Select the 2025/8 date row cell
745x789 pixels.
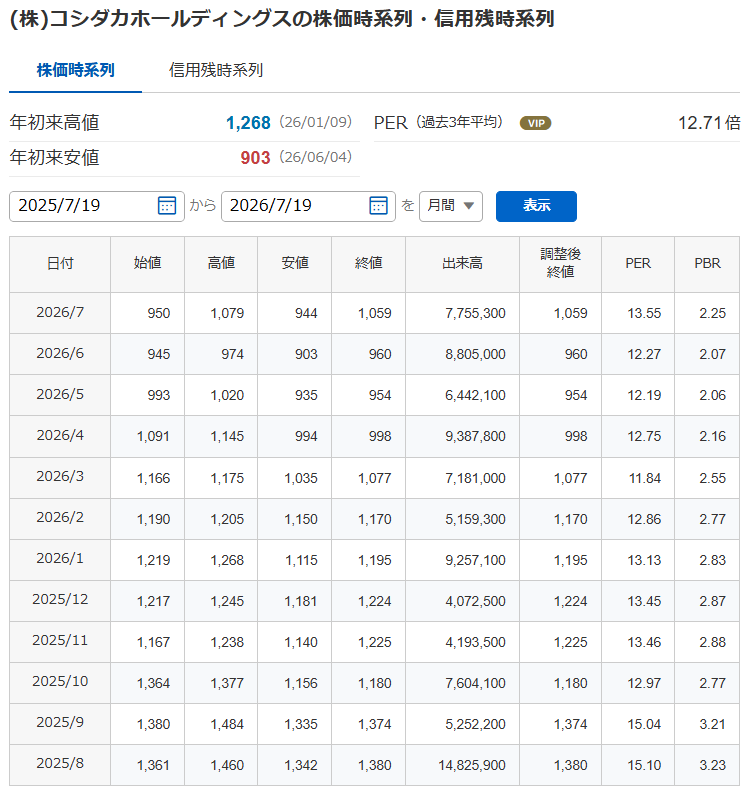[x=60, y=764]
